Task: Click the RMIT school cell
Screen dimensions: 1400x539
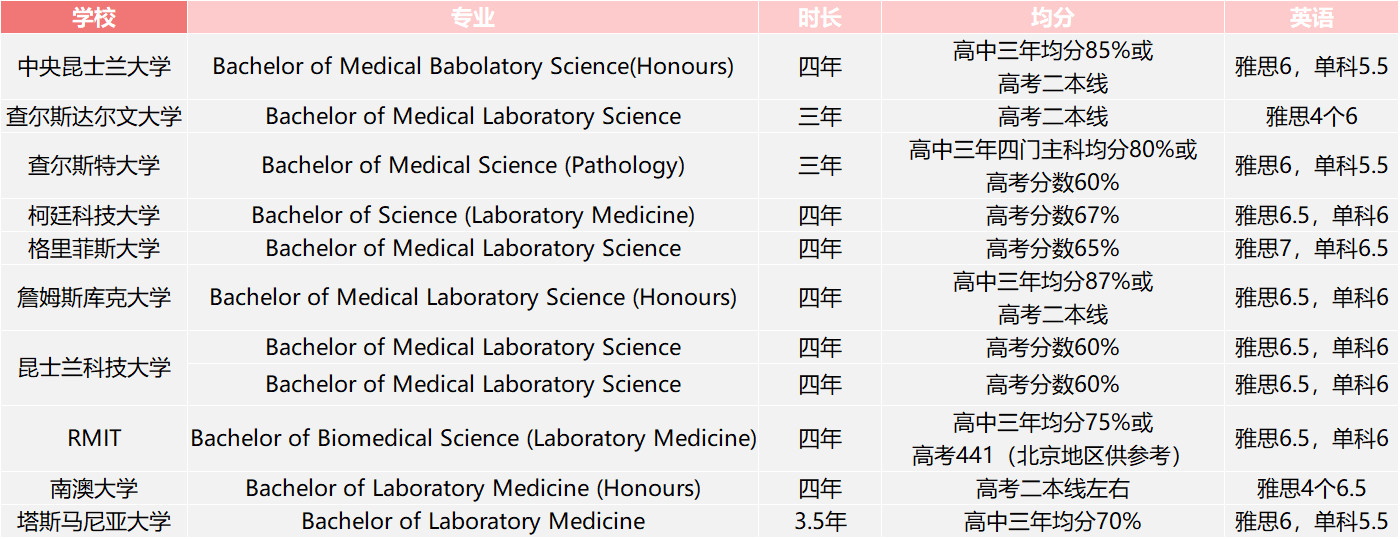Action: pyautogui.click(x=94, y=438)
